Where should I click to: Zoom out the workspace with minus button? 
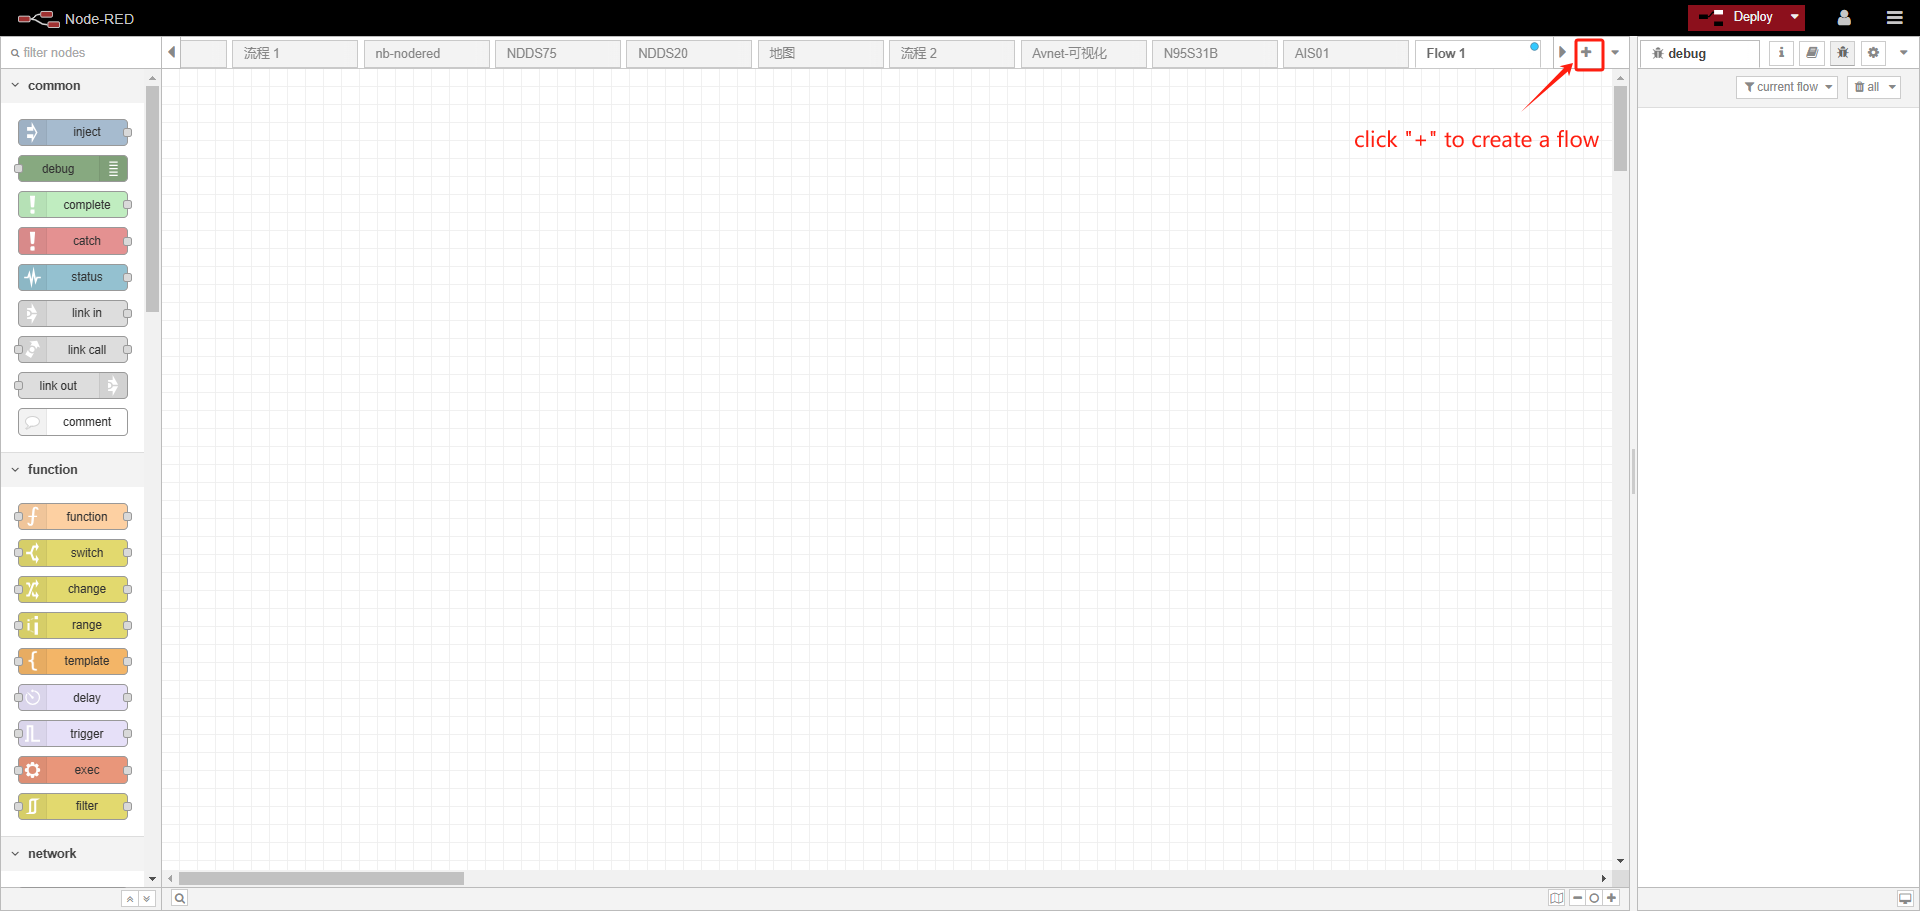(1577, 898)
